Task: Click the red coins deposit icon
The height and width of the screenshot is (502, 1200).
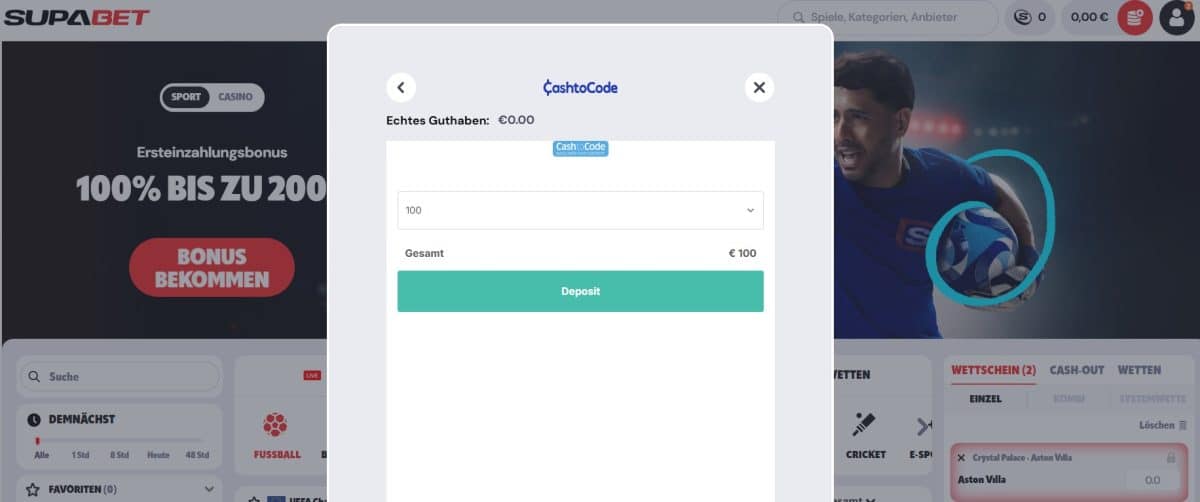Action: pos(1135,17)
